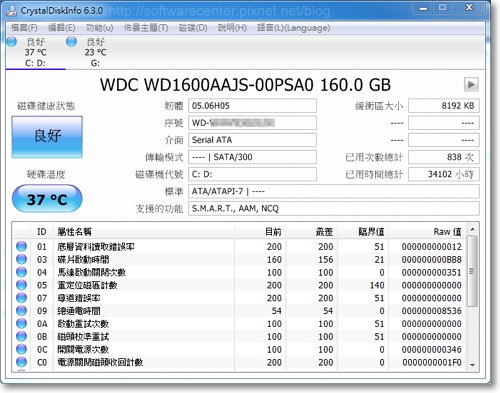Select attribute row 底層資料讀取錯誤率
The width and height of the screenshot is (500, 393).
[x=240, y=247]
